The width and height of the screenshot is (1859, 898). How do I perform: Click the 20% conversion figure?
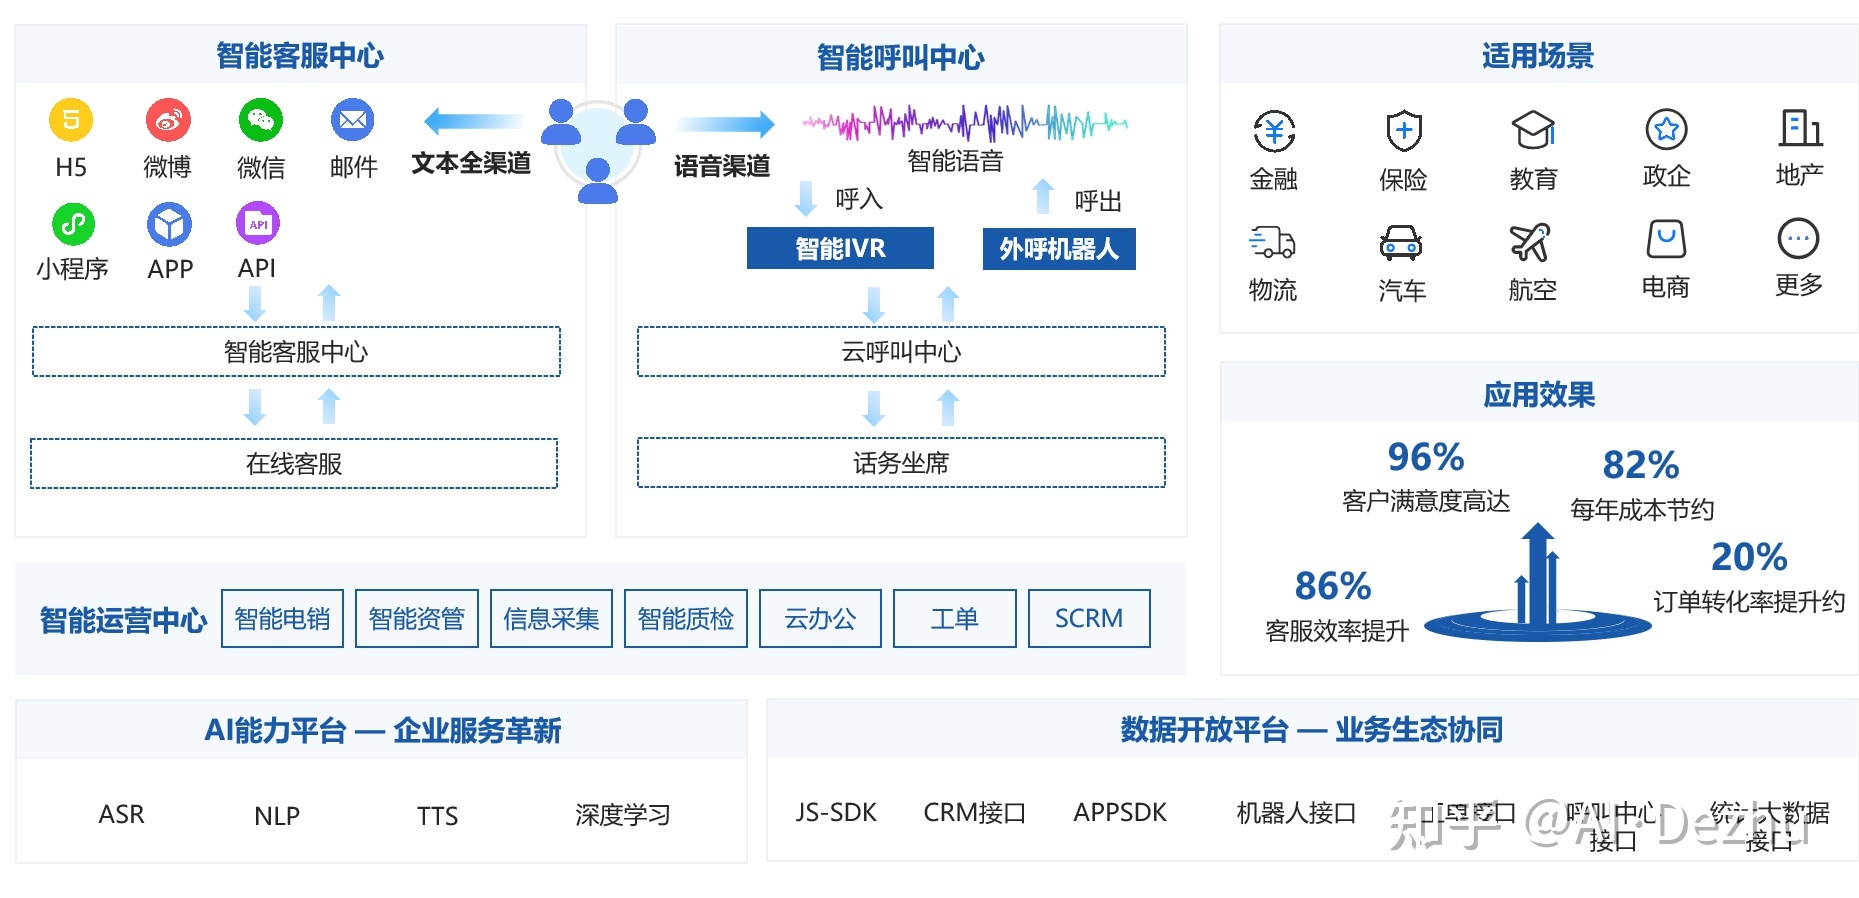tap(1749, 556)
